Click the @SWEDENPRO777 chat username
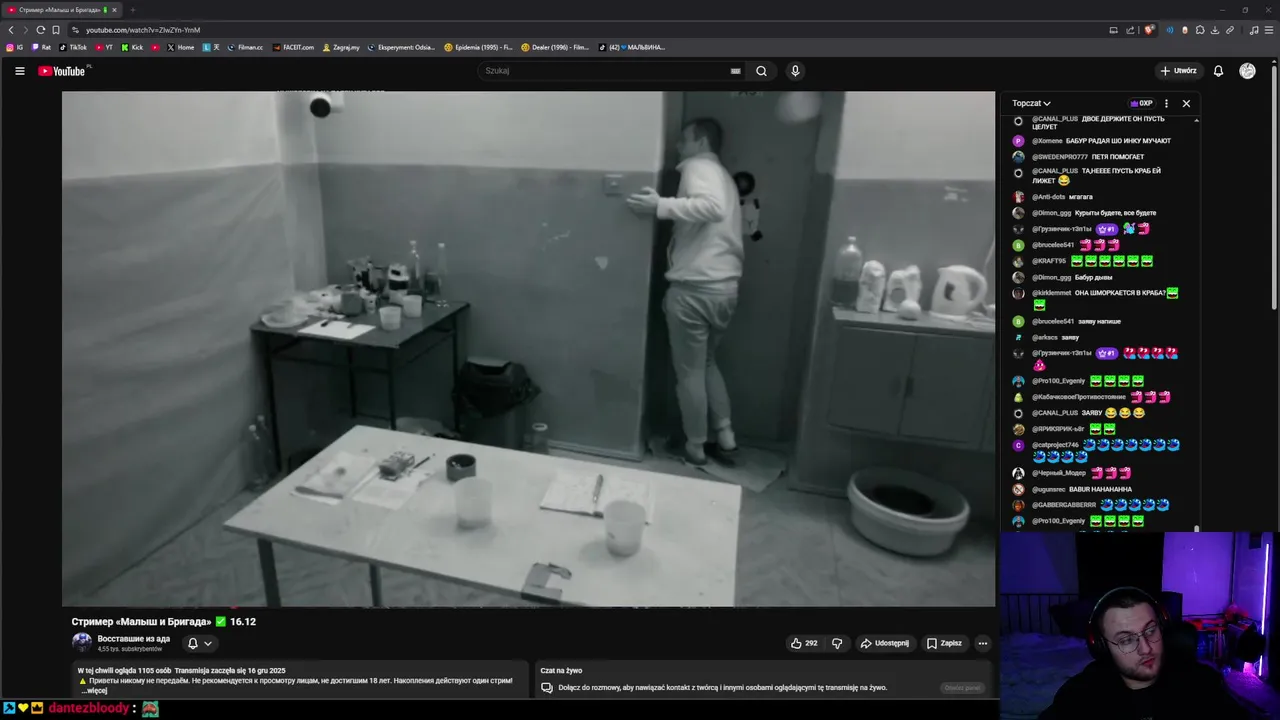 coord(1059,157)
